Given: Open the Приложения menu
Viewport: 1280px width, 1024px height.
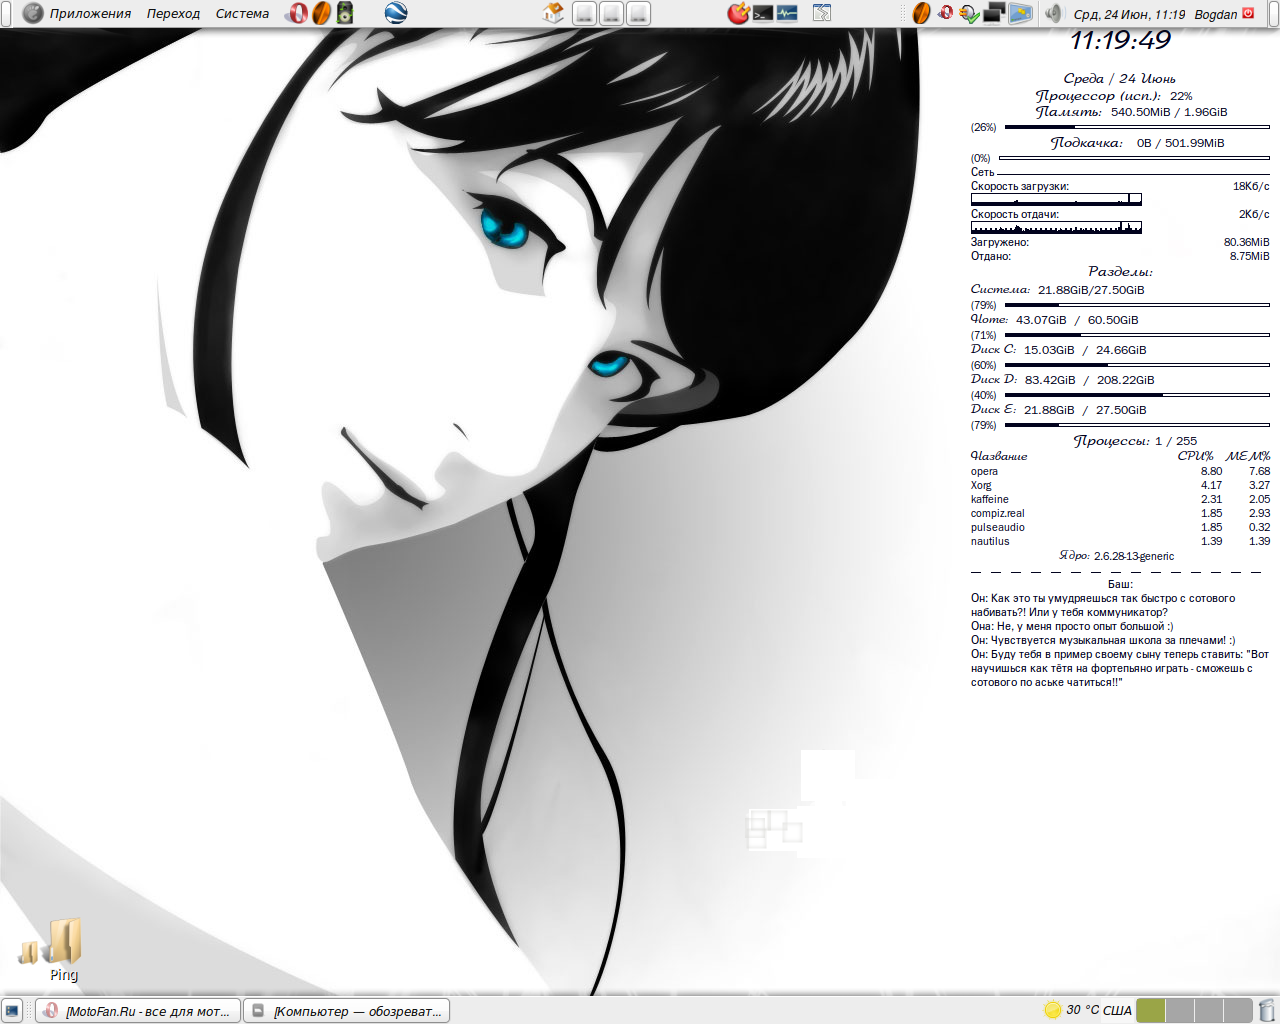Looking at the screenshot, I should (90, 14).
